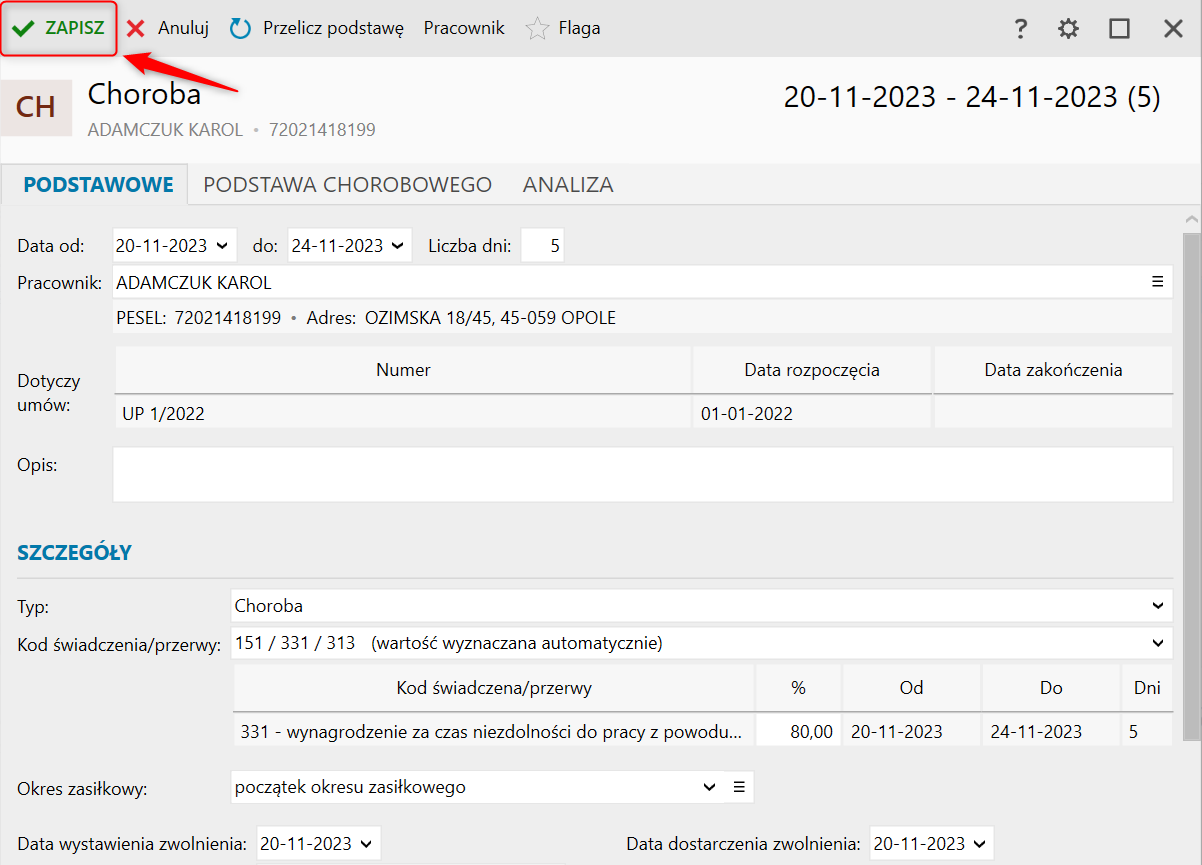Switch to ANALIZA tab
This screenshot has height=865, width=1202.
568,184
